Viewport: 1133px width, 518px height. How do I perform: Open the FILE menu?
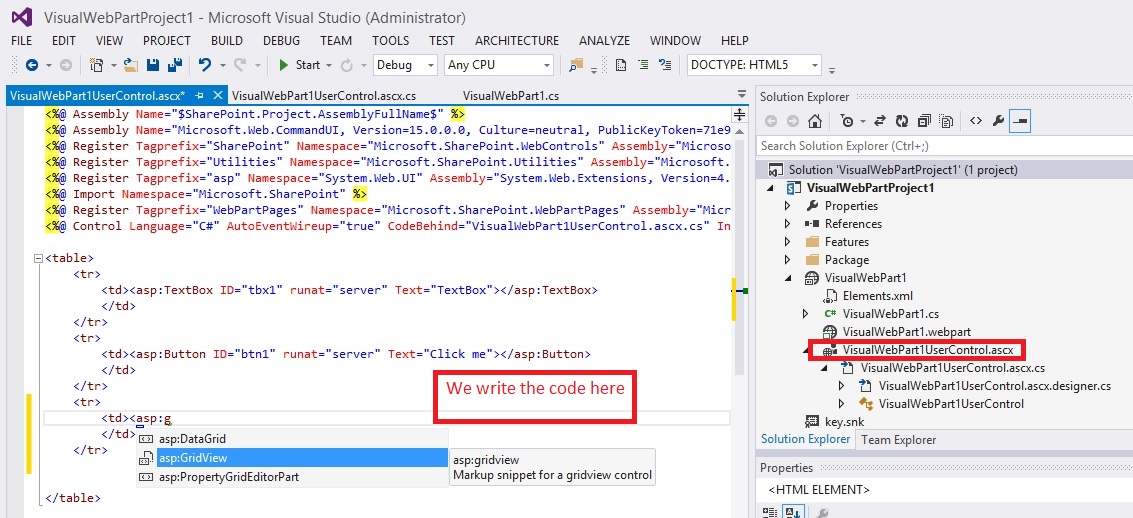coord(22,41)
